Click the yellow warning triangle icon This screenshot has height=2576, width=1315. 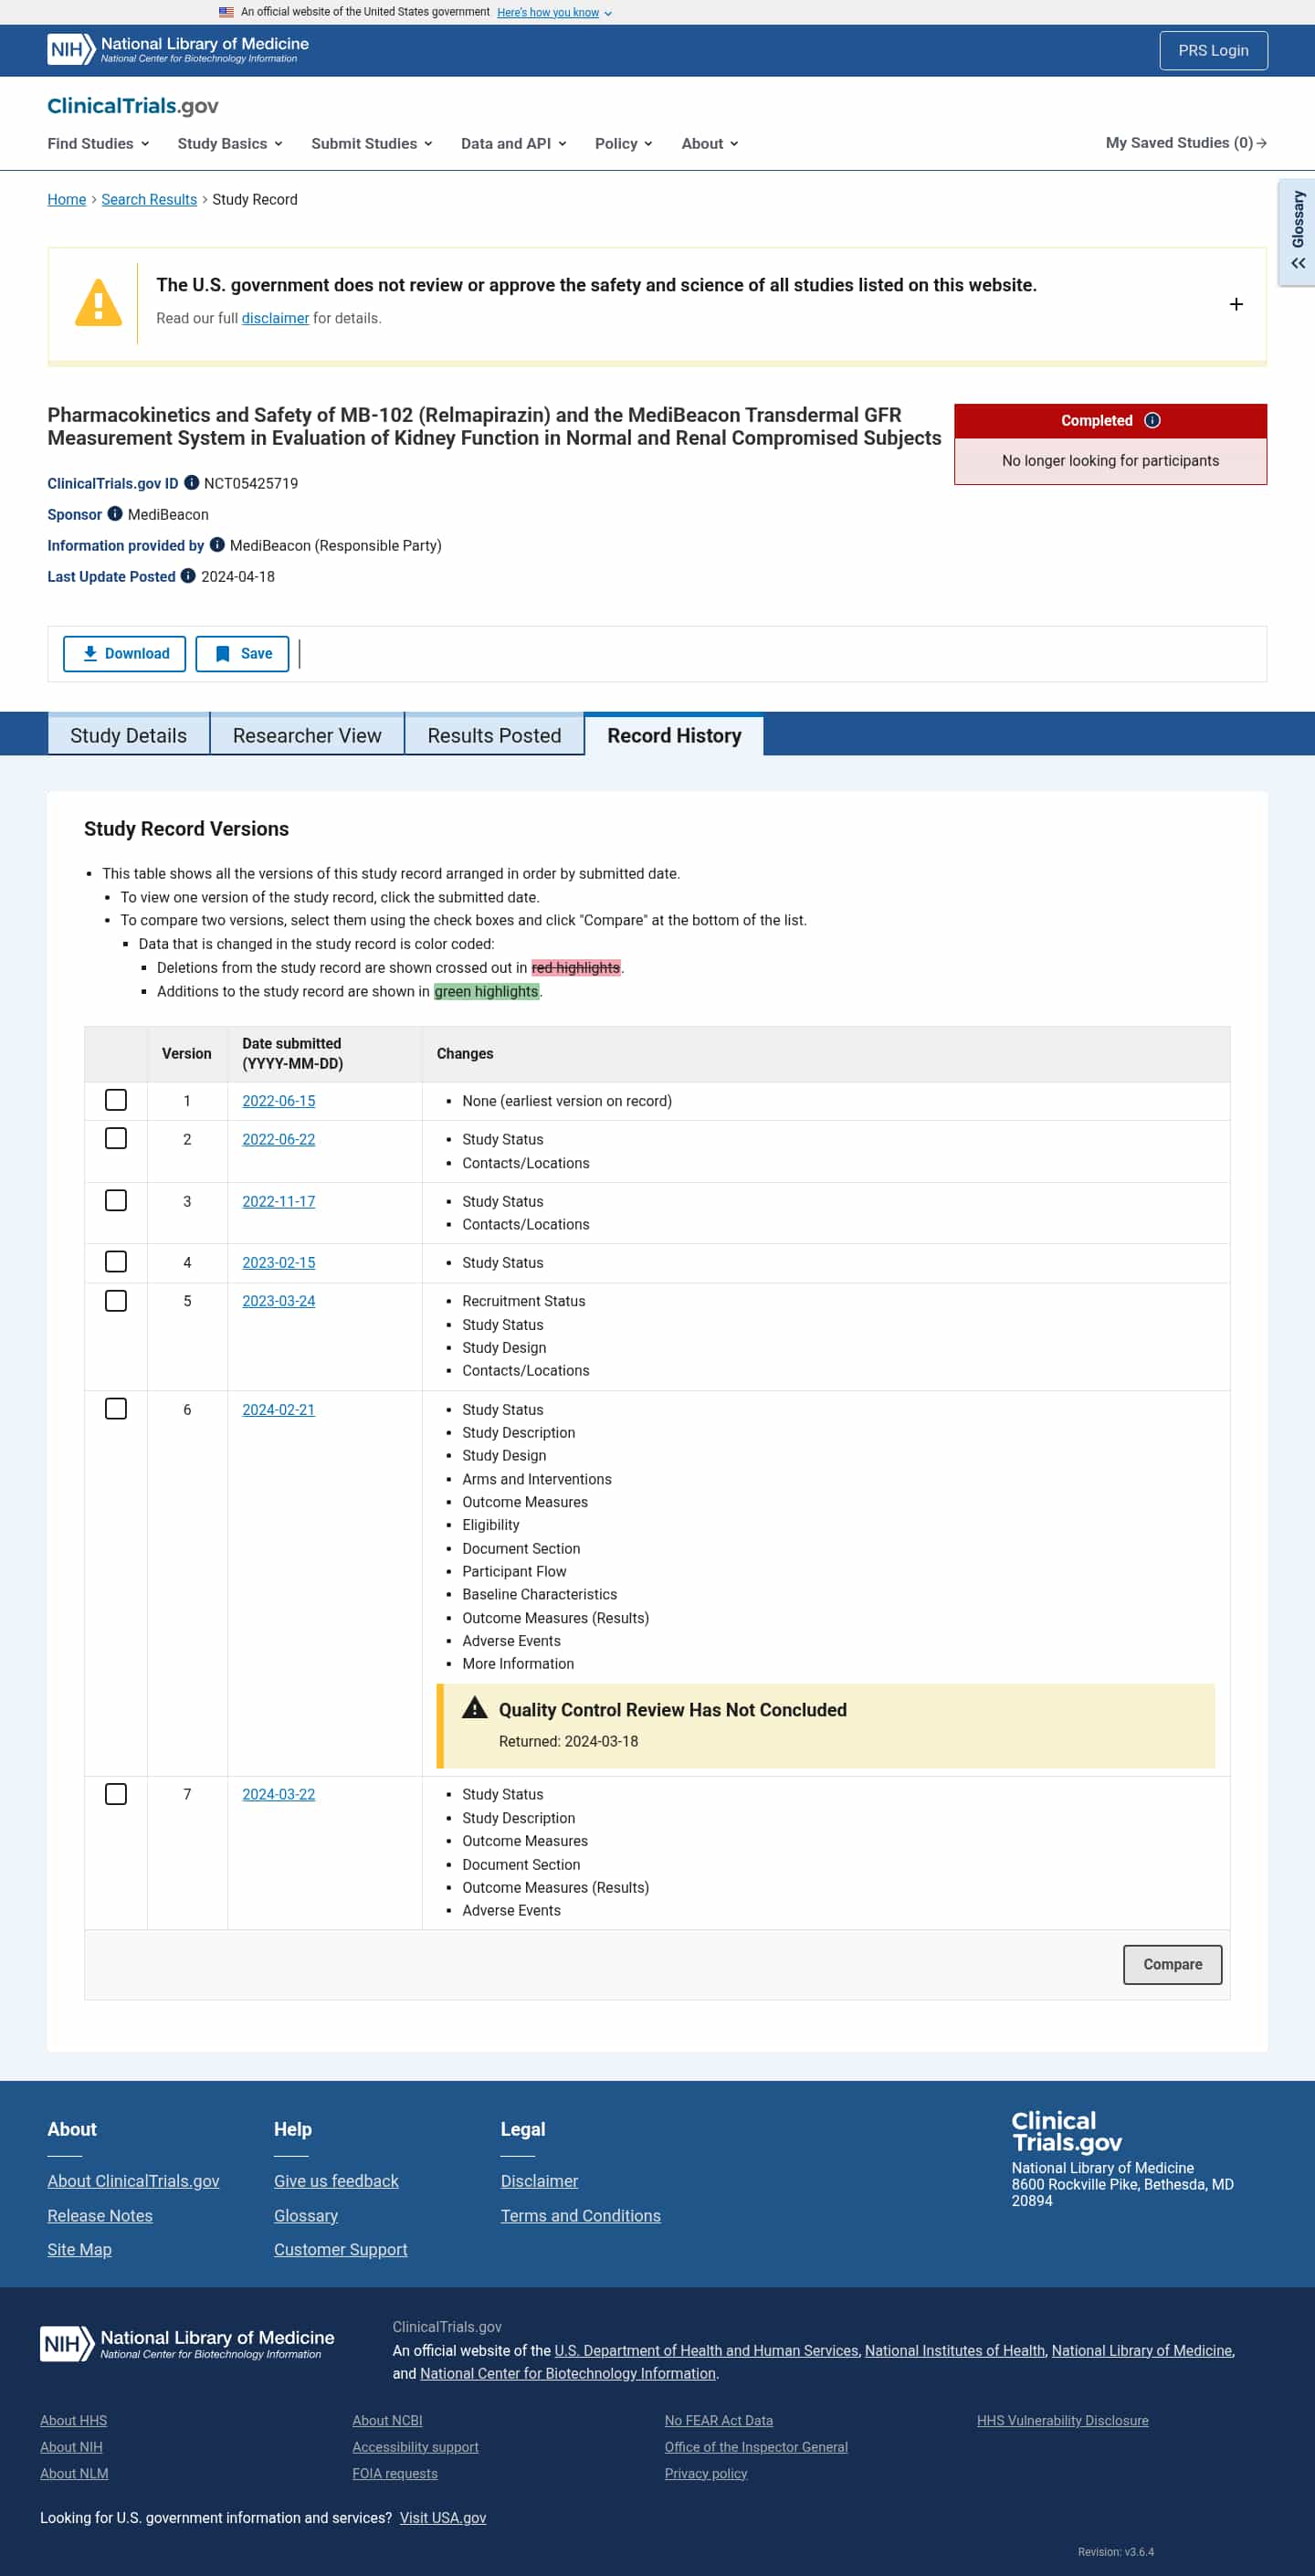pyautogui.click(x=98, y=302)
